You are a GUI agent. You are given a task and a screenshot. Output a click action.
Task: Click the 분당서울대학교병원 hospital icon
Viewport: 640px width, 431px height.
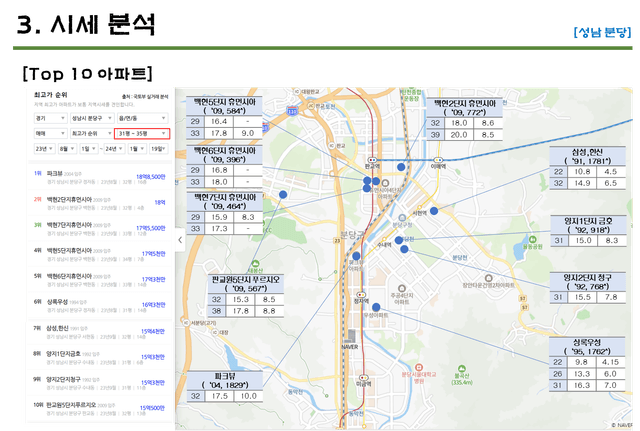click(x=418, y=367)
